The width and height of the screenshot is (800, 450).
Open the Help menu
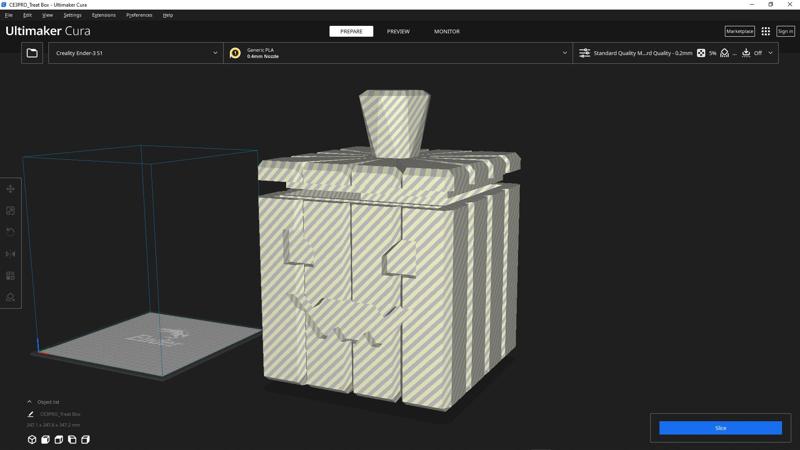pos(168,15)
